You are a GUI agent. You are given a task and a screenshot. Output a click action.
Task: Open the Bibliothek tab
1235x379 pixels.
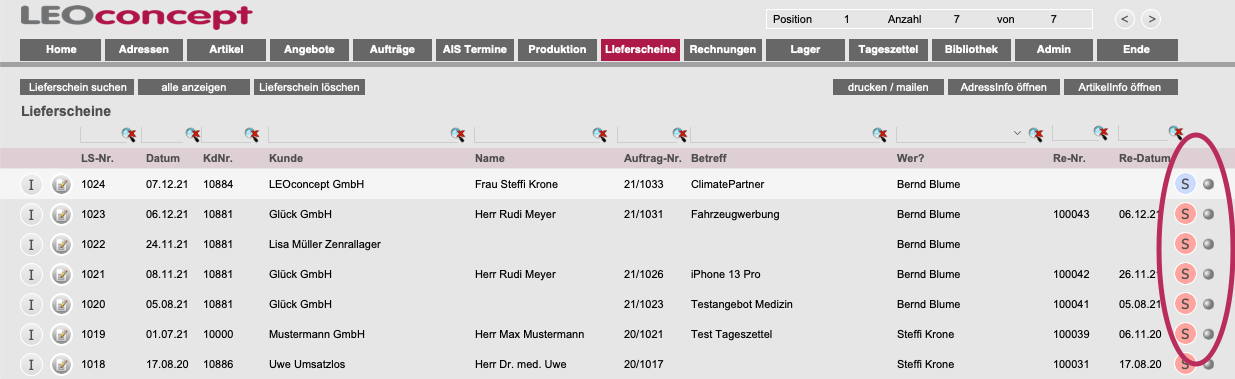pos(972,49)
